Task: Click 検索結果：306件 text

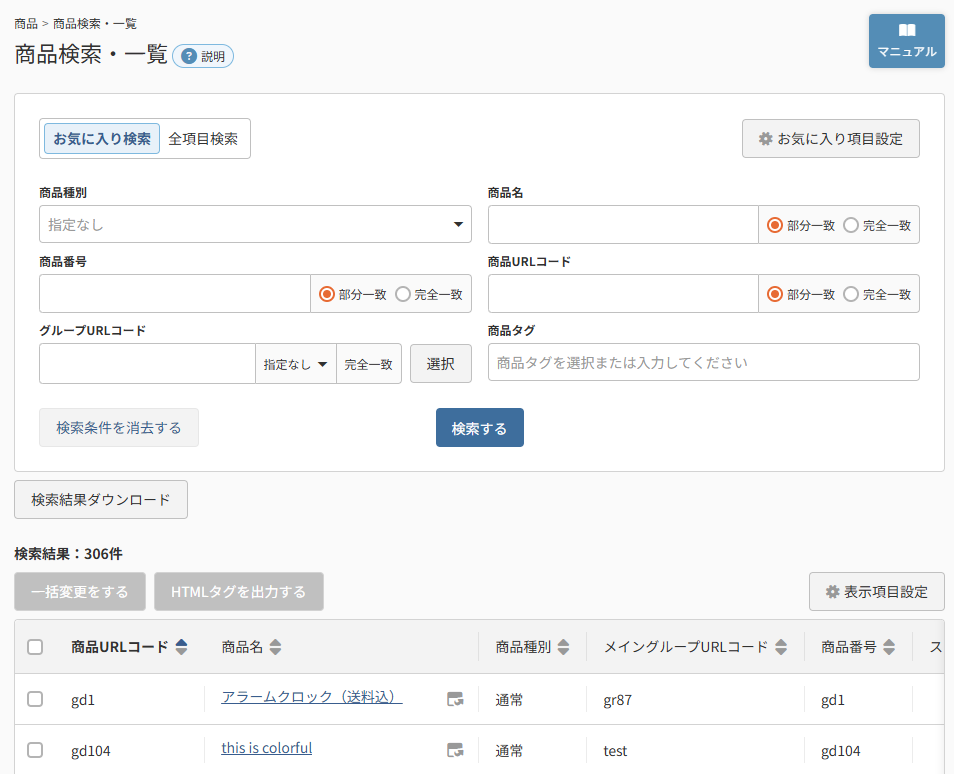Action: coord(68,554)
